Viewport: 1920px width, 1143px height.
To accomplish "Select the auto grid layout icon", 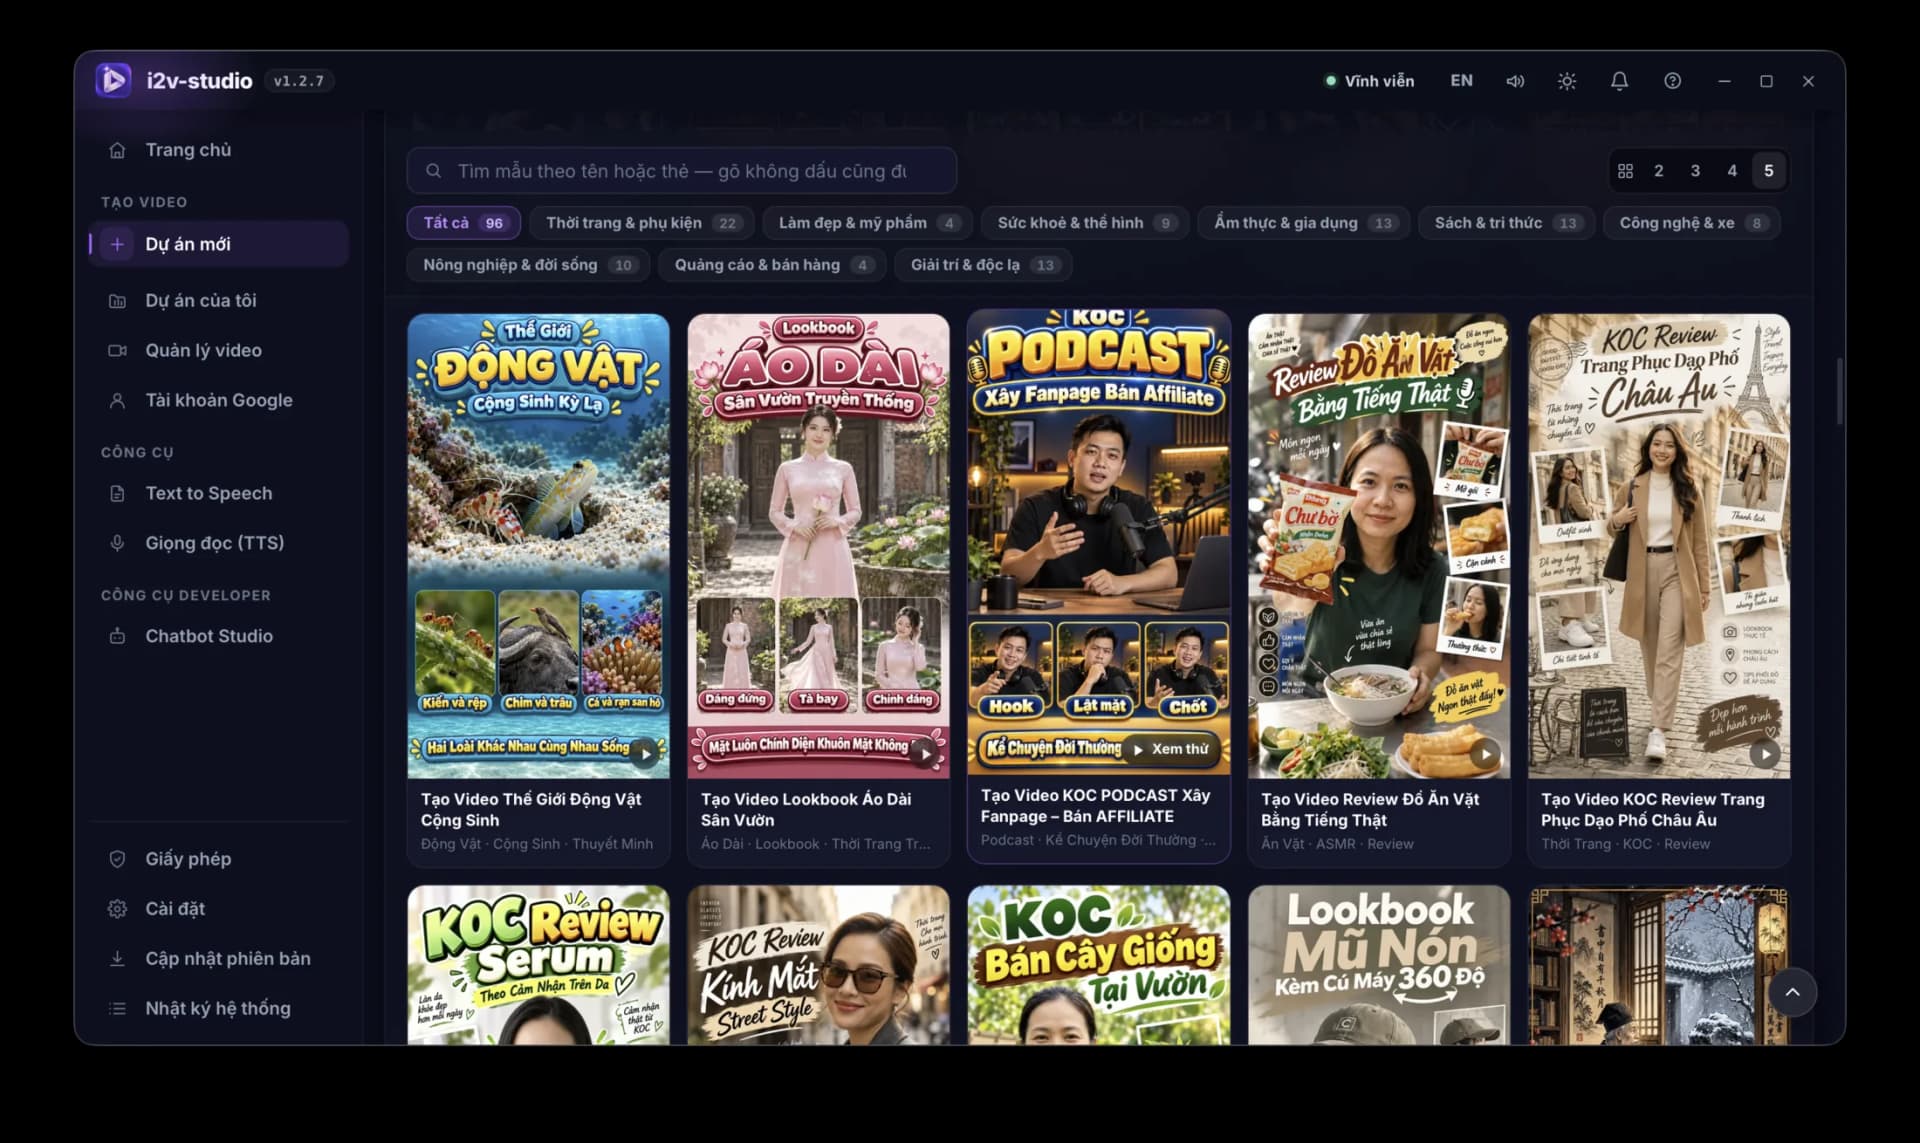I will [x=1625, y=171].
